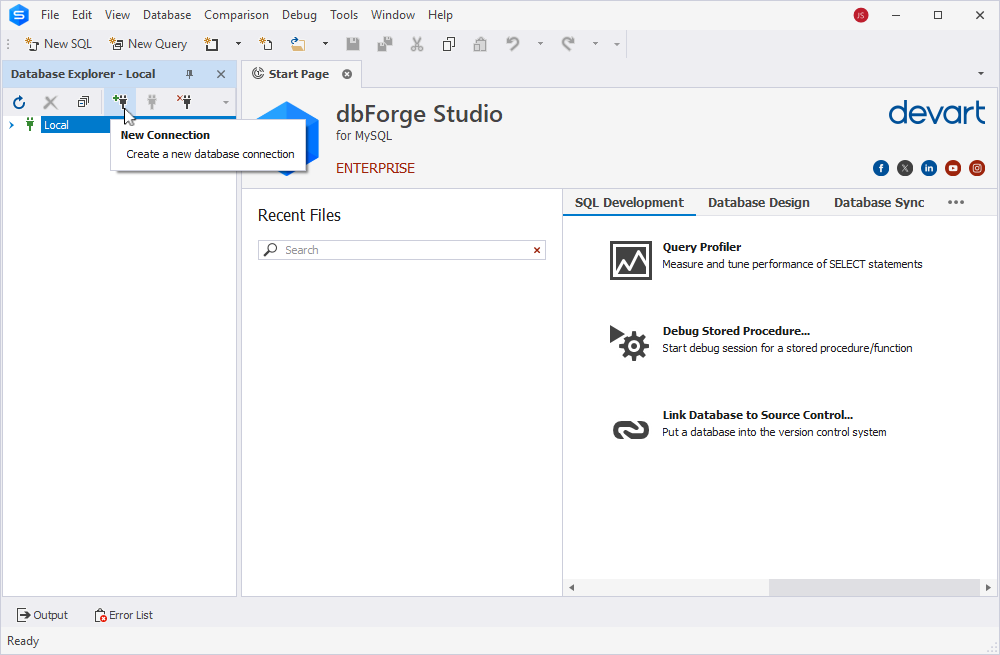Toggle the pin on Database Explorer panel
1000x655 pixels.
pos(189,74)
